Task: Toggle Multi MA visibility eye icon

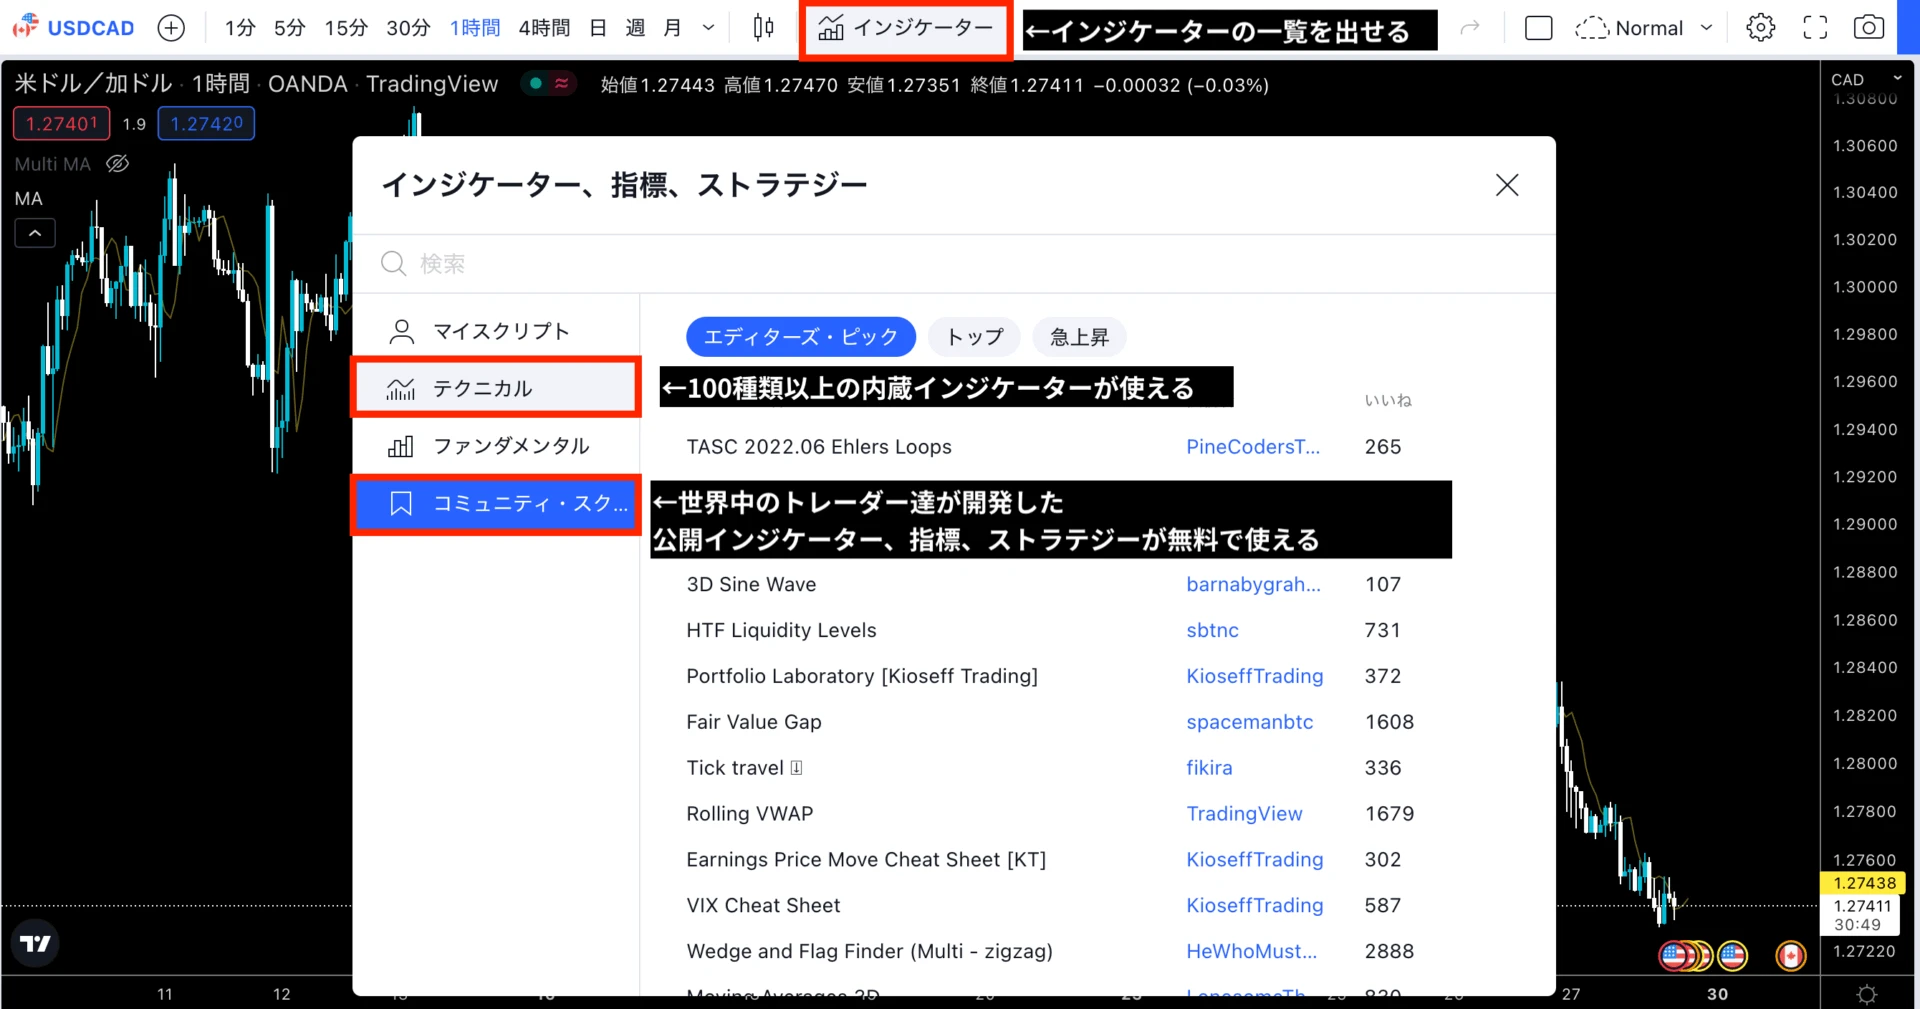Action: click(x=118, y=164)
